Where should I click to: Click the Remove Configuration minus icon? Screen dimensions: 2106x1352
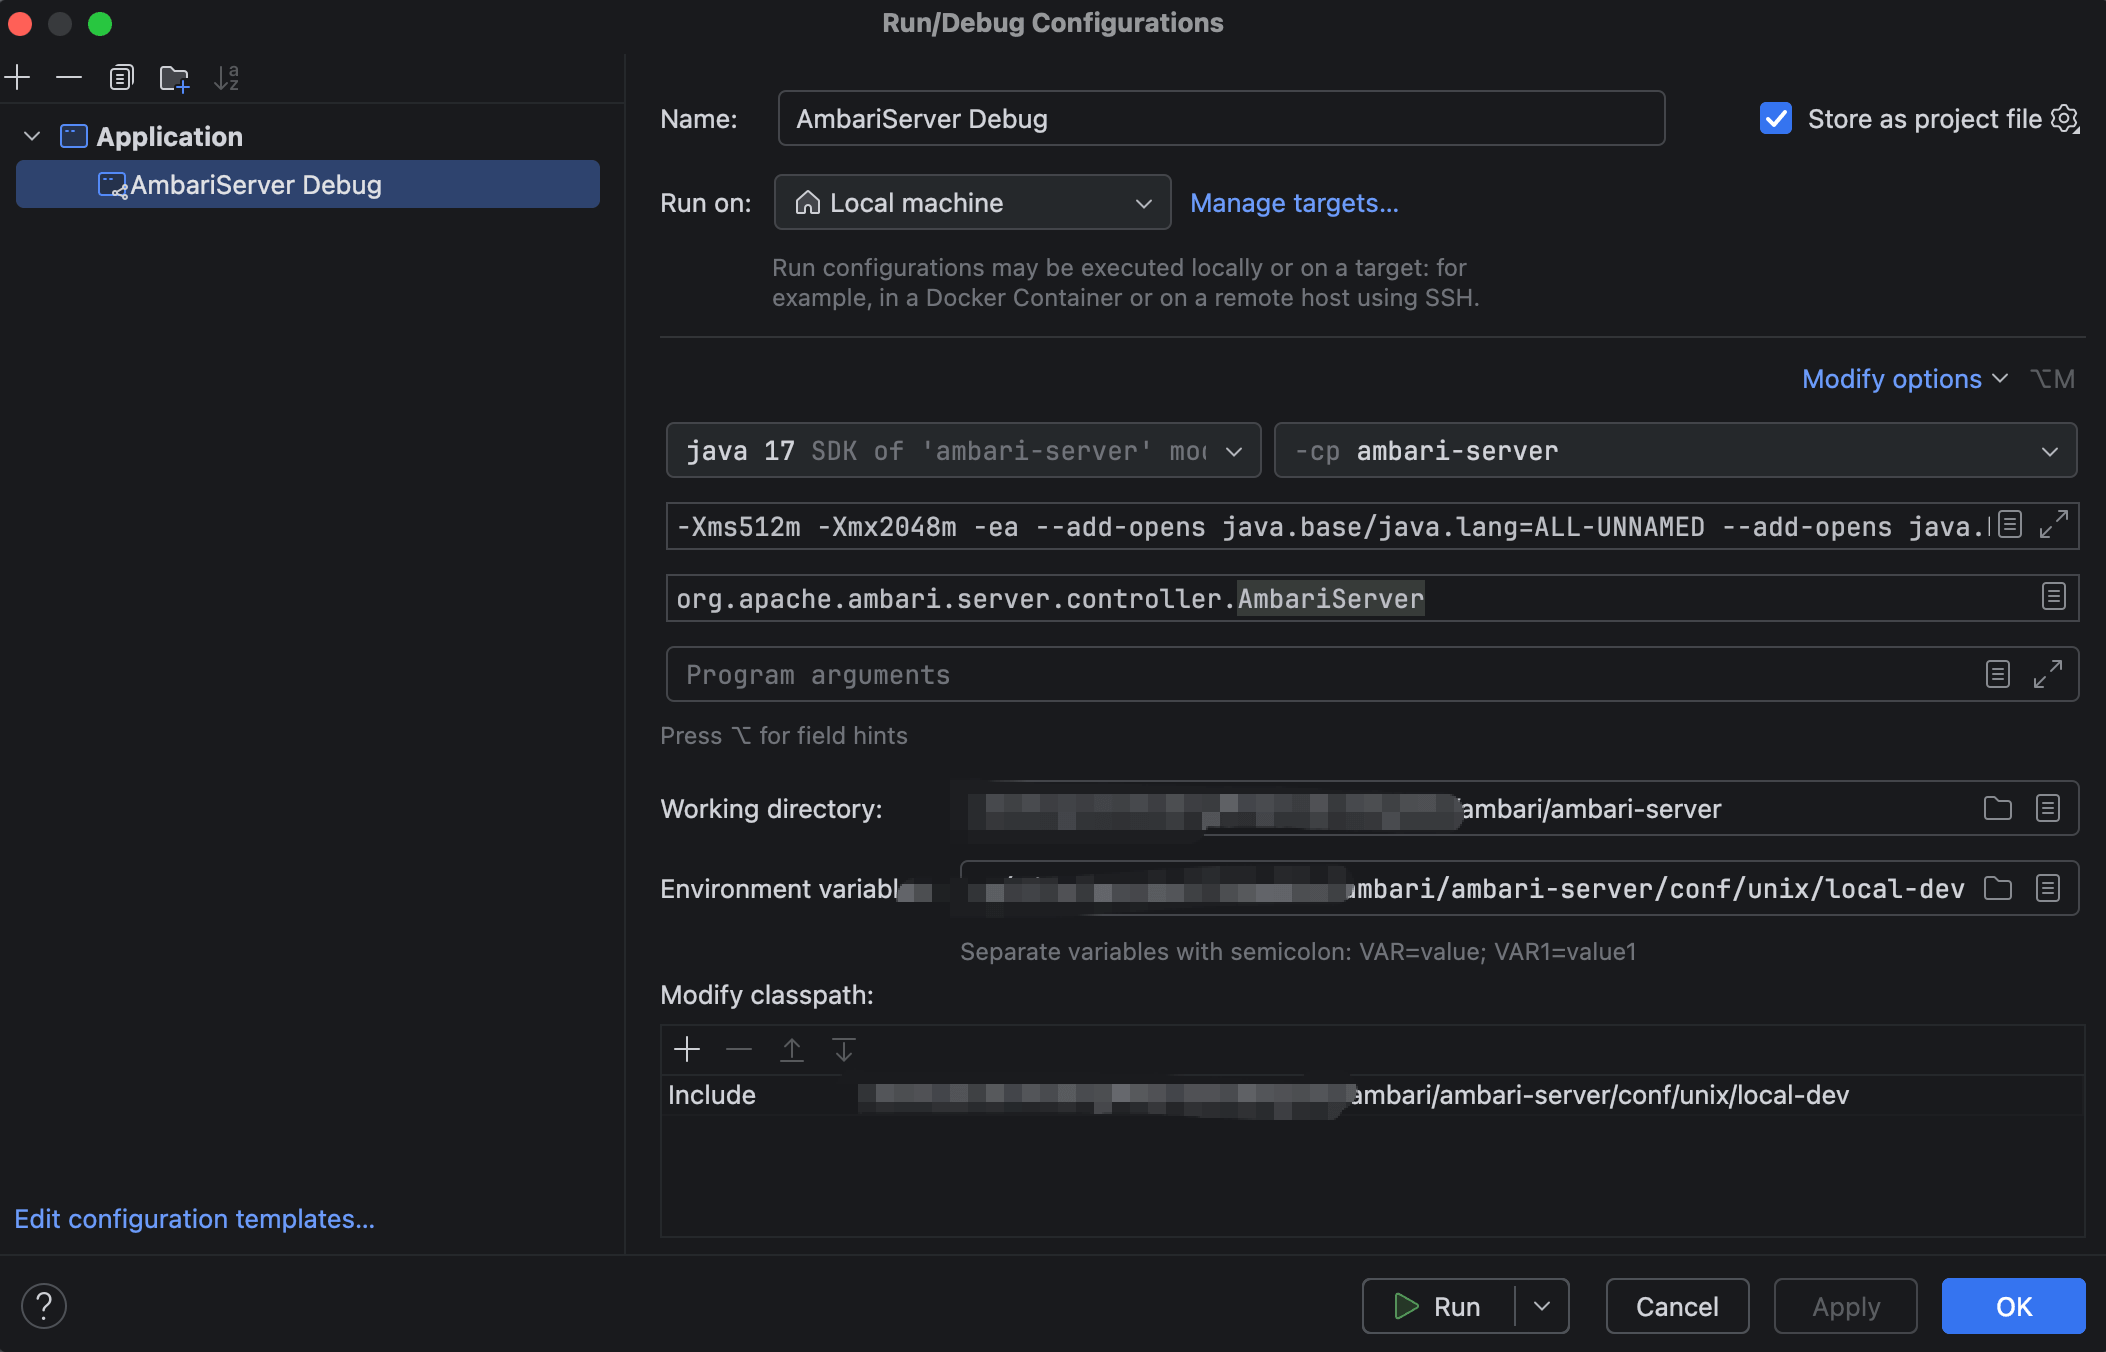(x=69, y=77)
